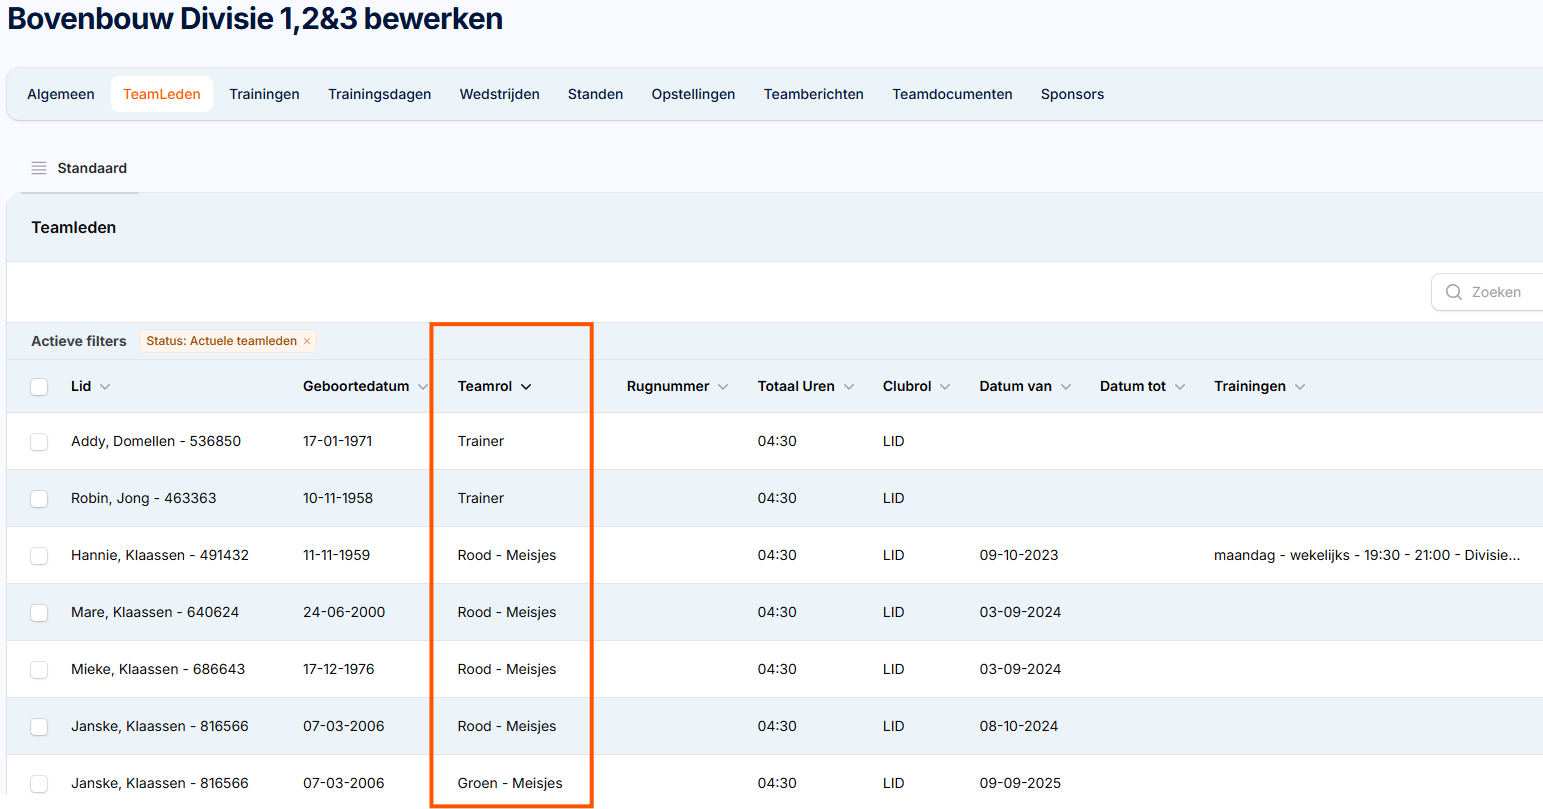Click the magnifier icon in Zoeken field
1543x809 pixels.
coord(1454,292)
